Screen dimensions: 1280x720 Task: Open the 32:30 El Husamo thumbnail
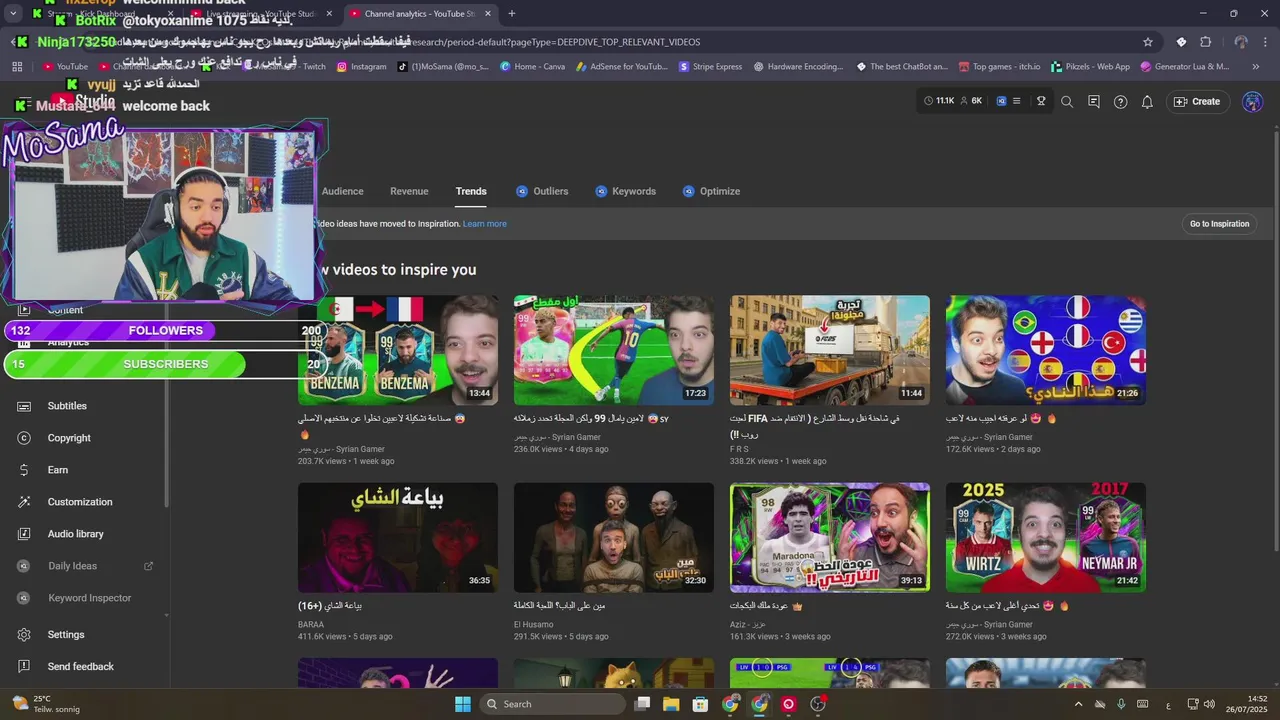point(614,538)
